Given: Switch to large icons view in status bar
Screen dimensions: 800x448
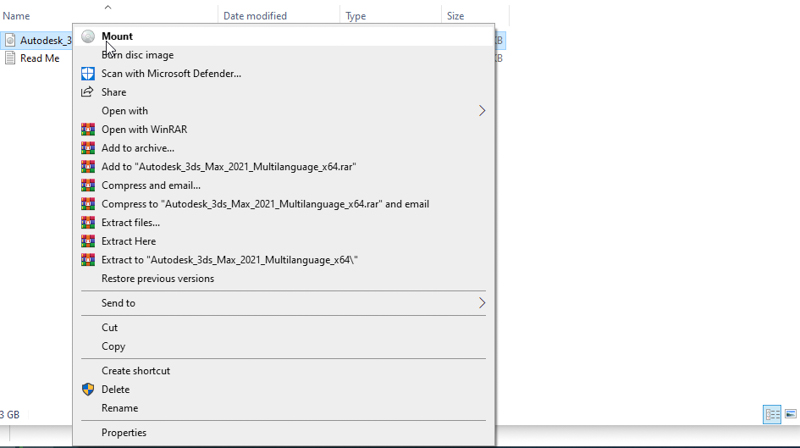Looking at the screenshot, I should [791, 414].
